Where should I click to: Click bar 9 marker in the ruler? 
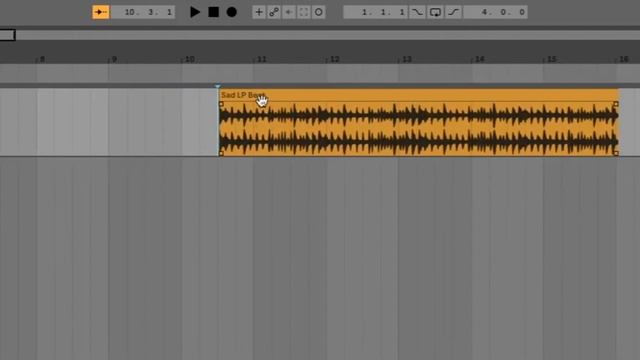click(114, 59)
